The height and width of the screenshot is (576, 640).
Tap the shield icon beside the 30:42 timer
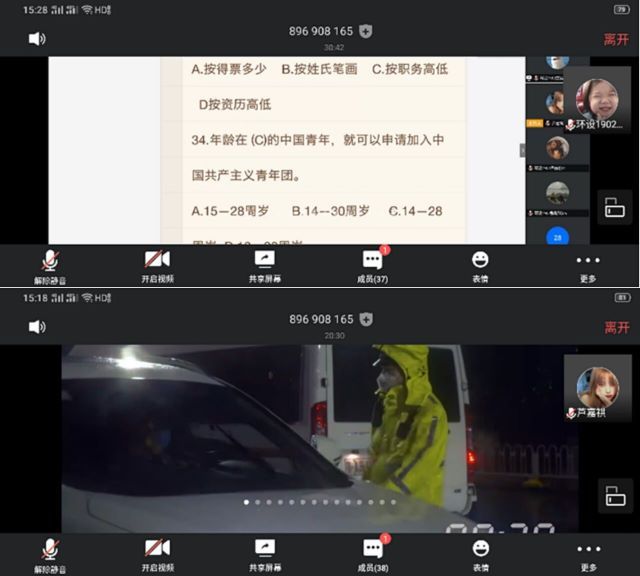pyautogui.click(x=365, y=31)
